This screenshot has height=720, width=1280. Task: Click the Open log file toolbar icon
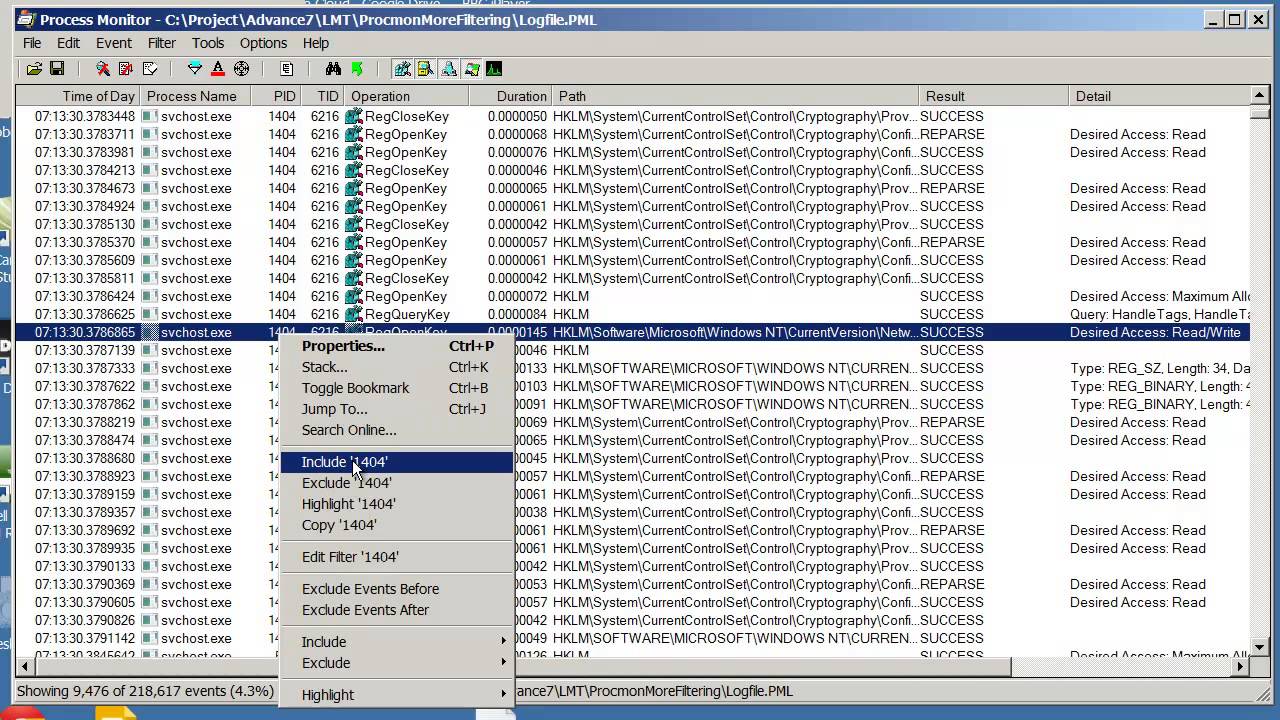pyautogui.click(x=34, y=69)
